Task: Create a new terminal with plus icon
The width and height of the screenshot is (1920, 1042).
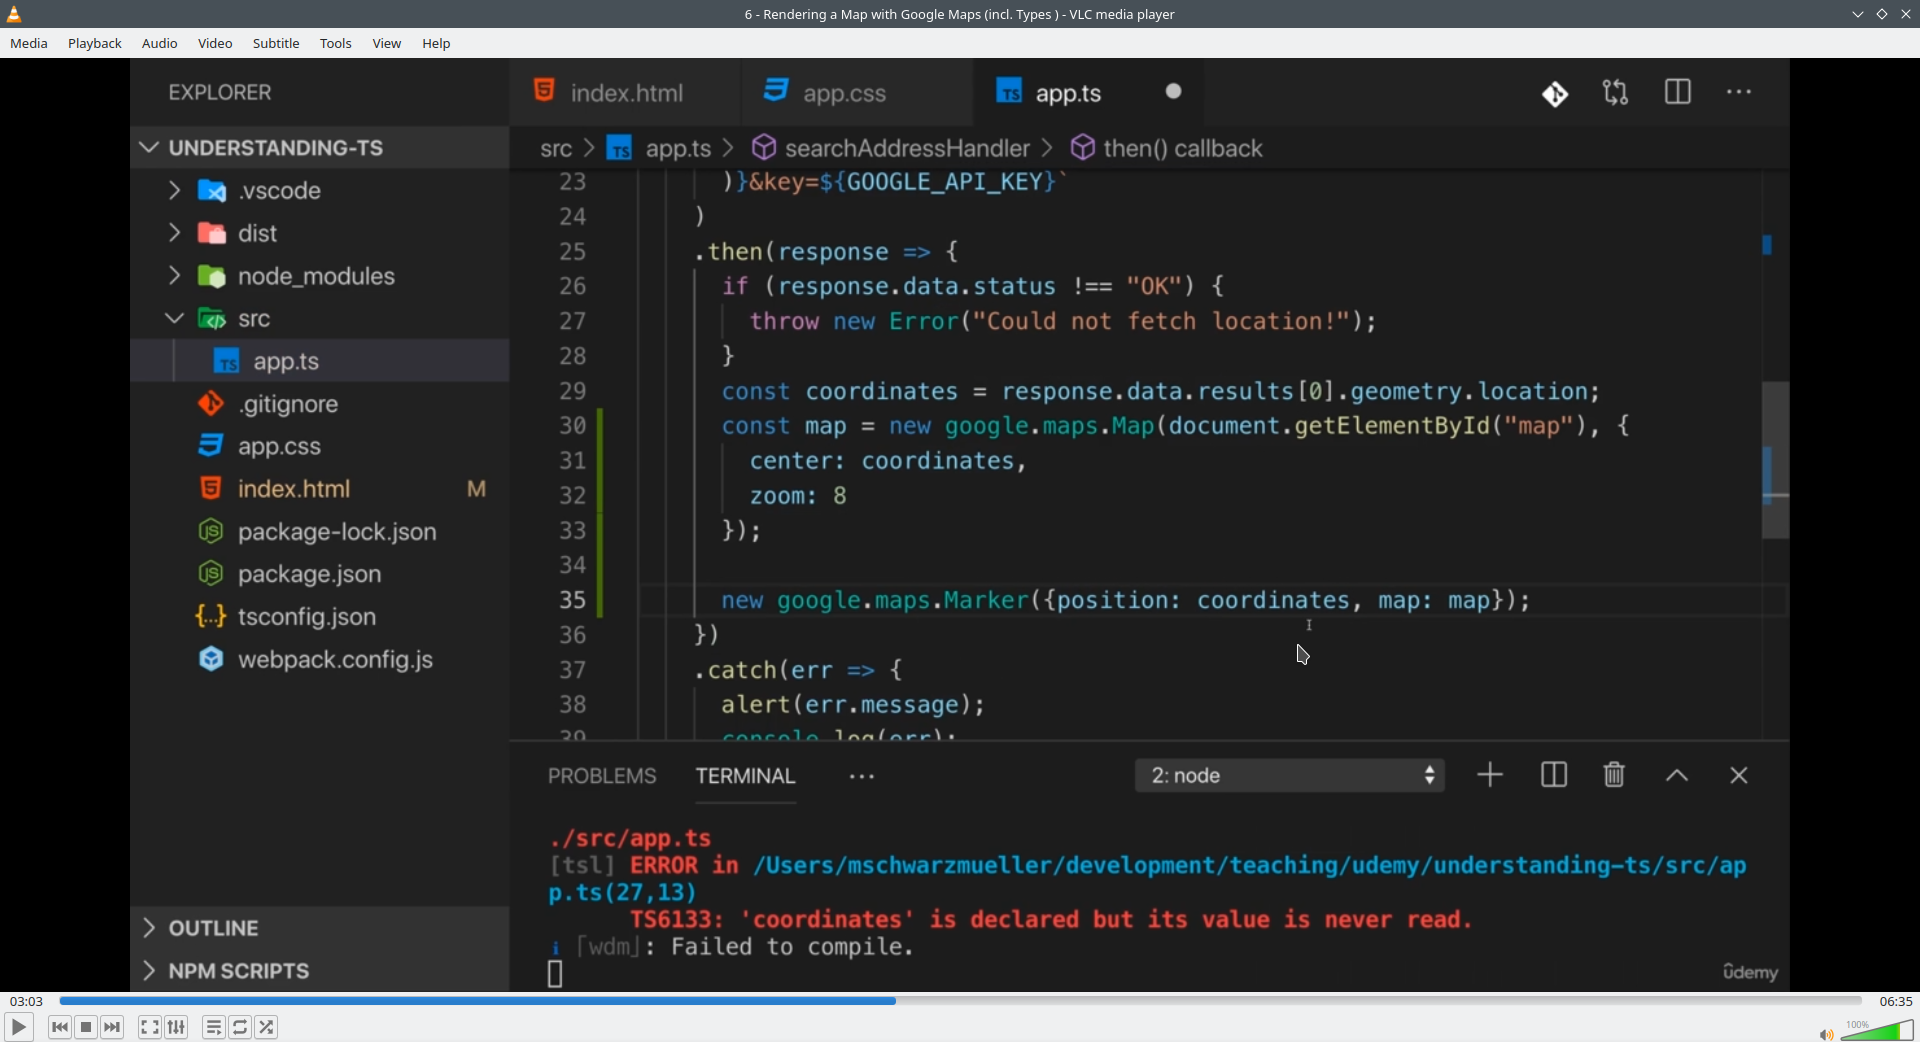Action: tap(1490, 775)
